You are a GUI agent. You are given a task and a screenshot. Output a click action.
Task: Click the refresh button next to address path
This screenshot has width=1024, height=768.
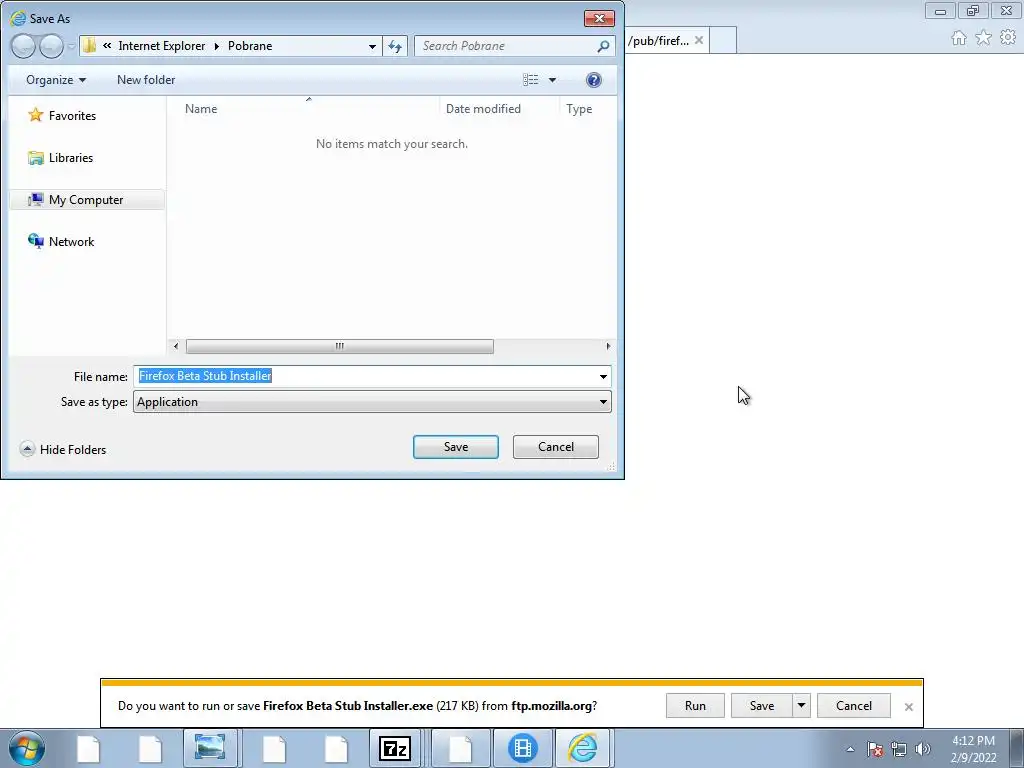(x=395, y=46)
